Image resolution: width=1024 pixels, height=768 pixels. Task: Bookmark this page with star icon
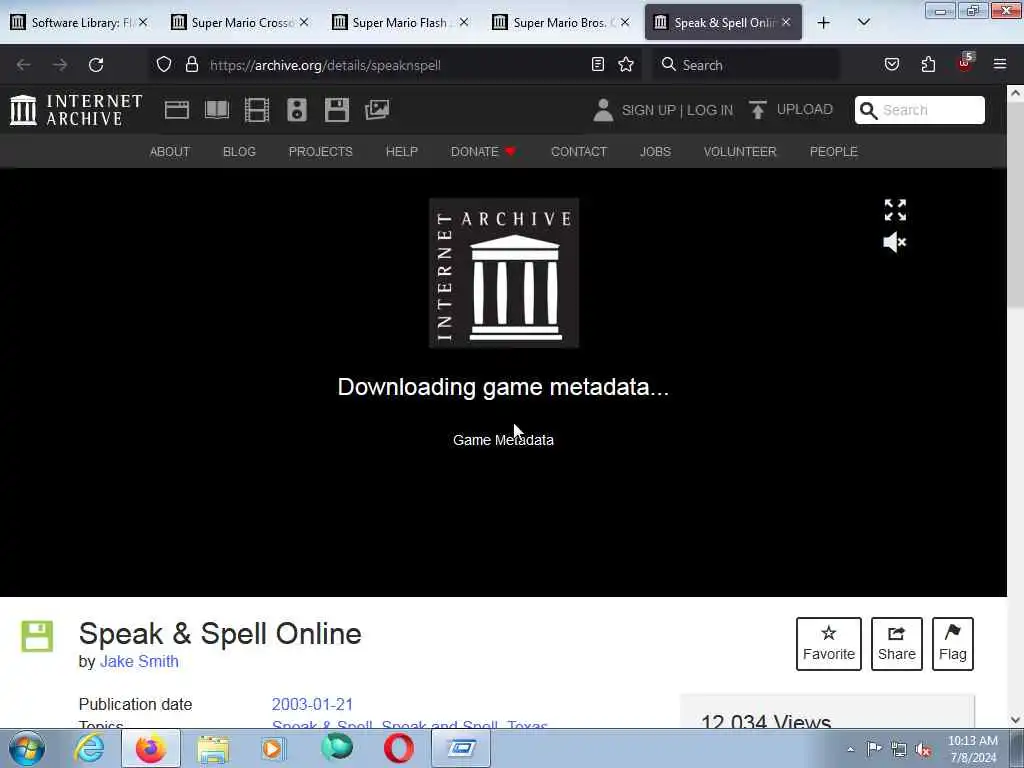(x=626, y=64)
